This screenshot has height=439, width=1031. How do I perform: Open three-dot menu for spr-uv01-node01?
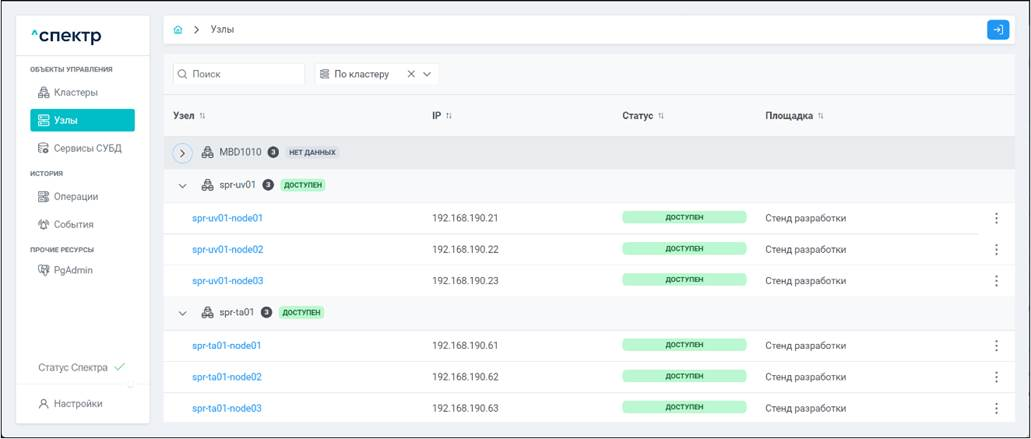click(x=996, y=218)
